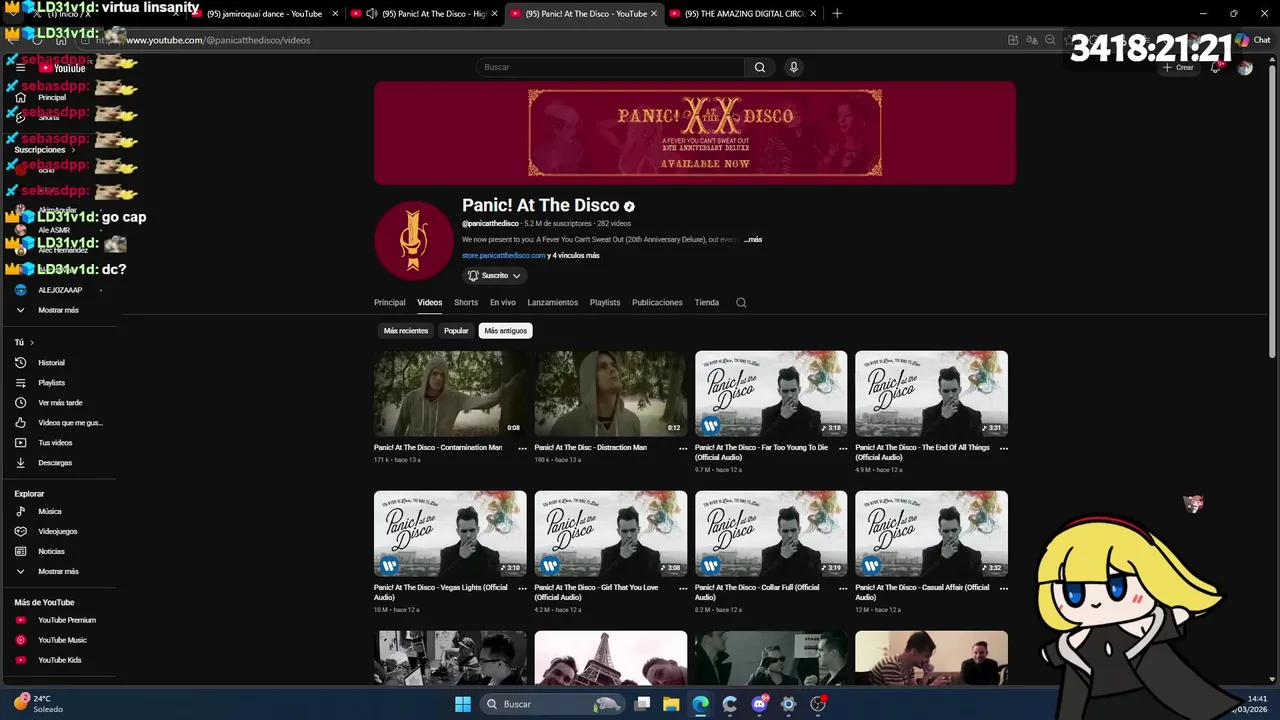This screenshot has width=1280, height=720.
Task: Play the Vegas Lights video thumbnail
Action: coord(450,533)
